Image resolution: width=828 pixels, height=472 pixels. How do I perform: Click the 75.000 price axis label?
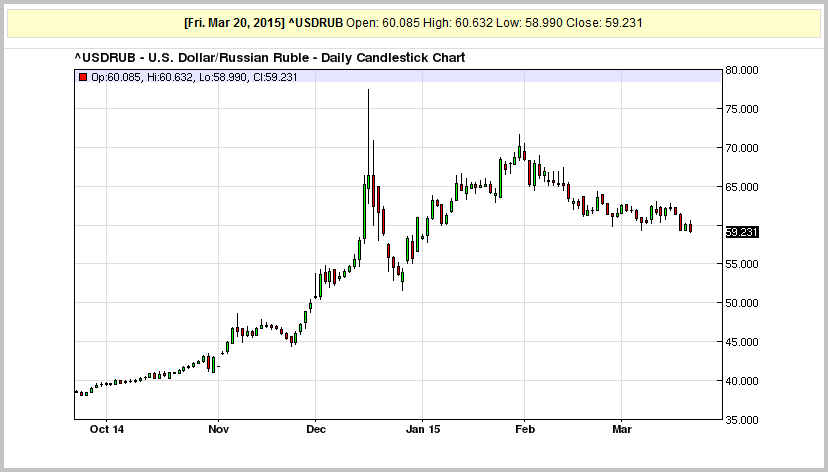point(741,109)
